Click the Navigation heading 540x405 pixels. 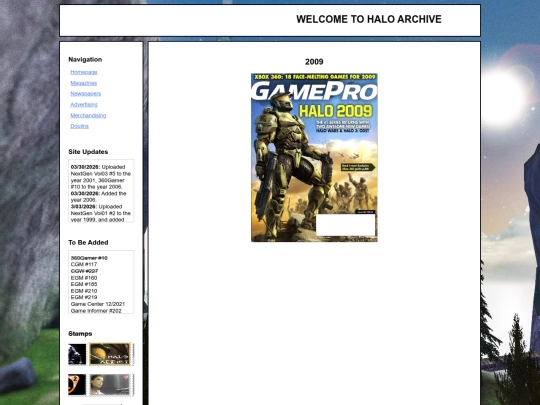click(85, 60)
